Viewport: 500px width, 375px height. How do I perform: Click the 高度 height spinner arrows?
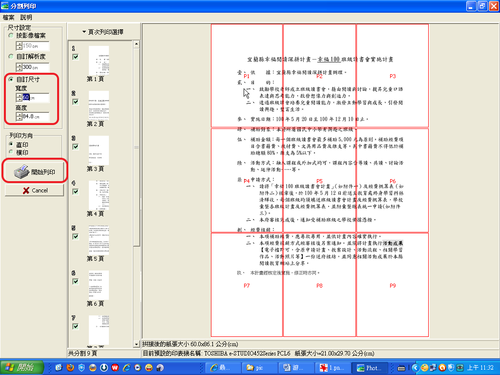(x=19, y=116)
